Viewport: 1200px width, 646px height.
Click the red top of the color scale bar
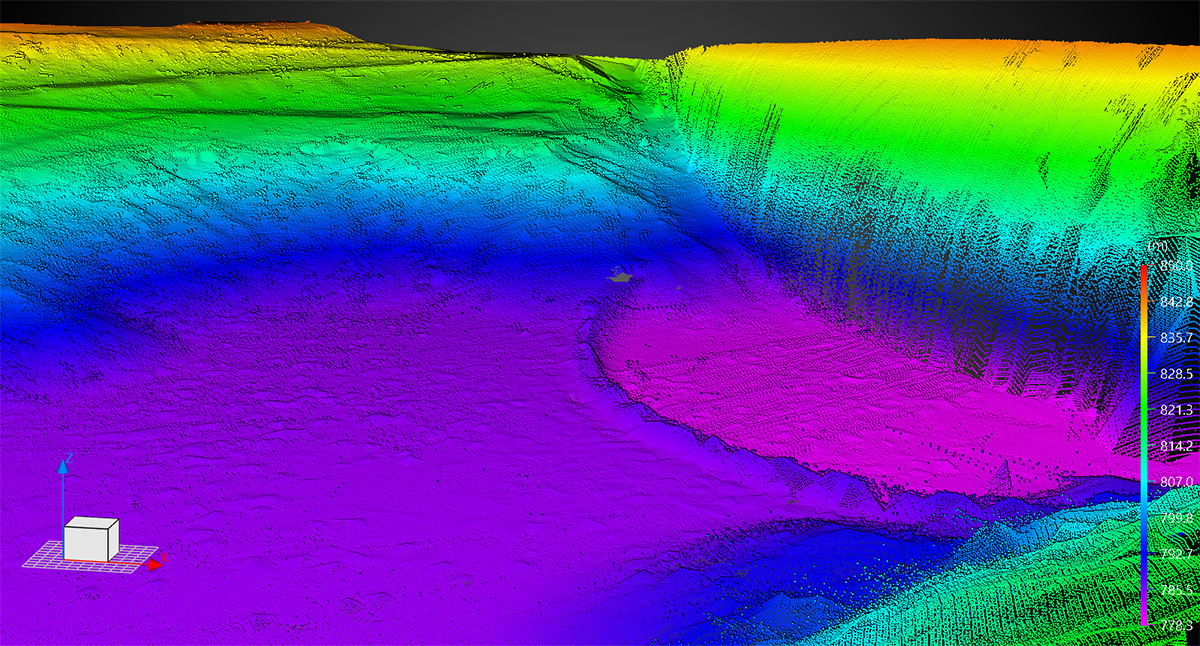click(1144, 270)
